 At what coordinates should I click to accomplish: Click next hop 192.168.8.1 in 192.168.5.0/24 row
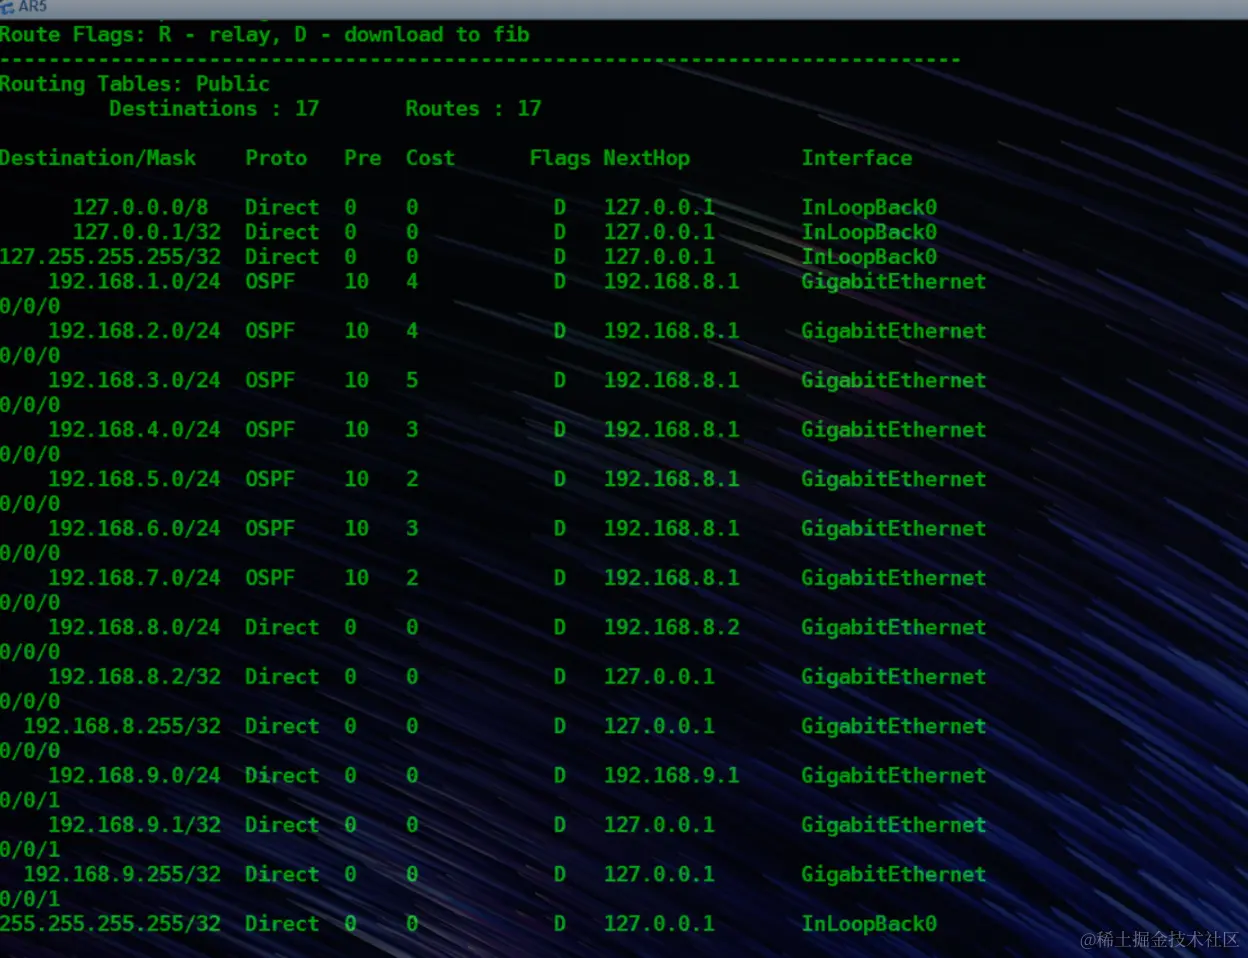point(671,479)
